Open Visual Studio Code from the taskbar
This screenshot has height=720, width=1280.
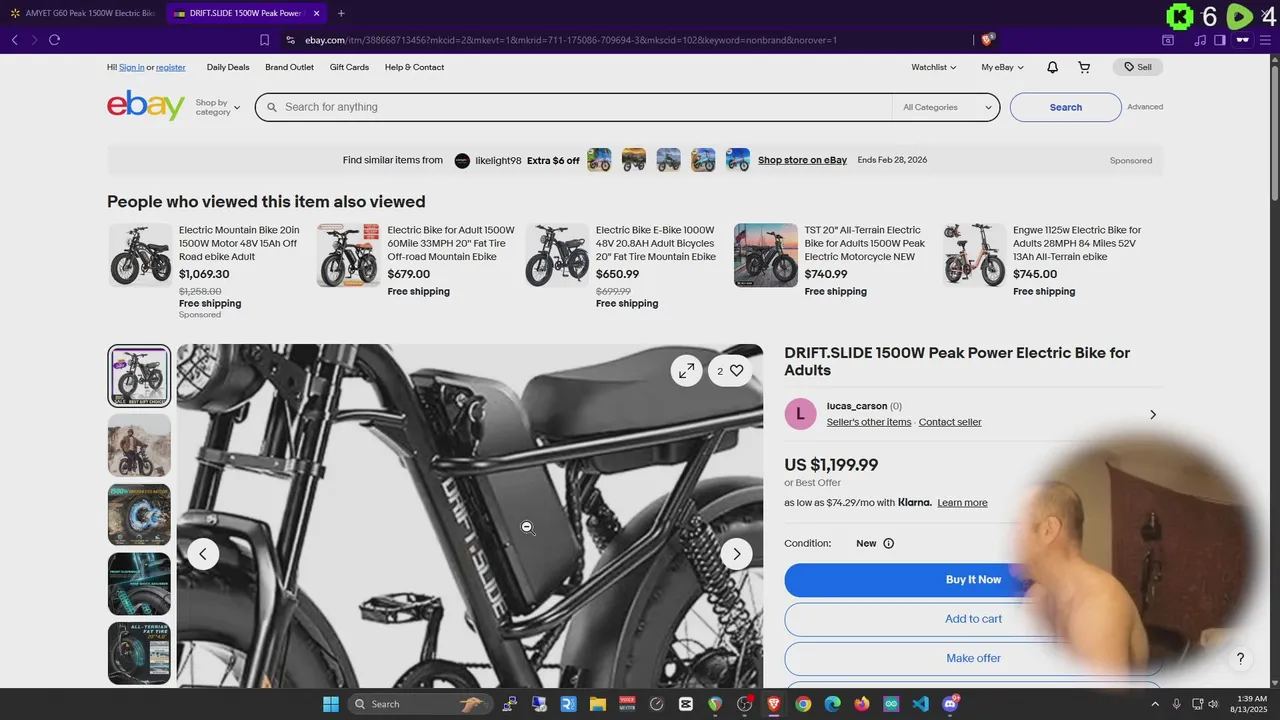(920, 704)
